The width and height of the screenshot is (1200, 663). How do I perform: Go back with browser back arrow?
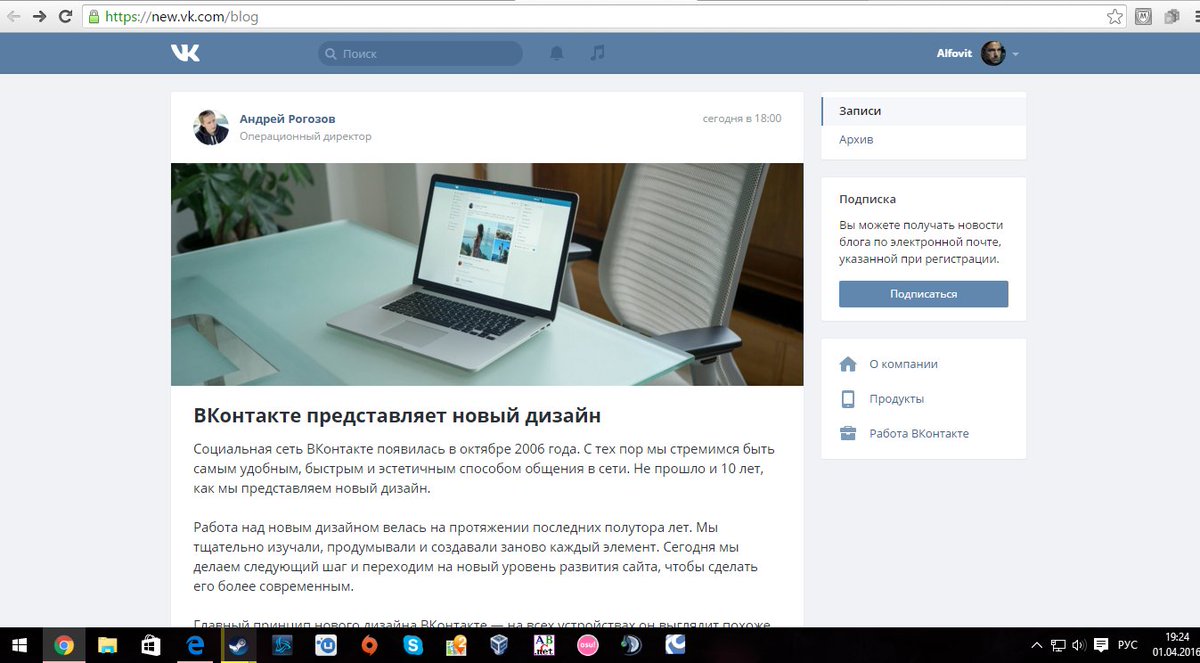pyautogui.click(x=14, y=17)
